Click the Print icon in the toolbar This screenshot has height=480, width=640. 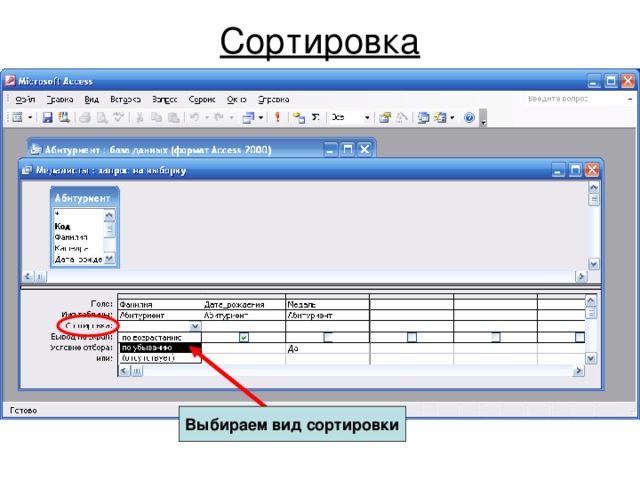click(x=86, y=118)
